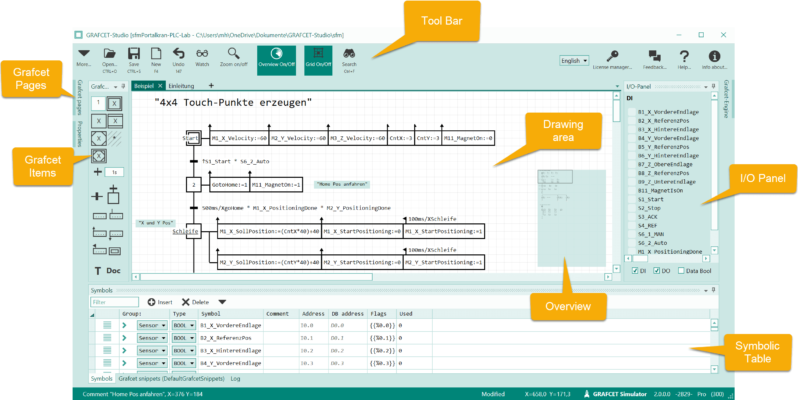Open the Grafcet pages side tab
The image size is (798, 400).
pyautogui.click(x=79, y=99)
